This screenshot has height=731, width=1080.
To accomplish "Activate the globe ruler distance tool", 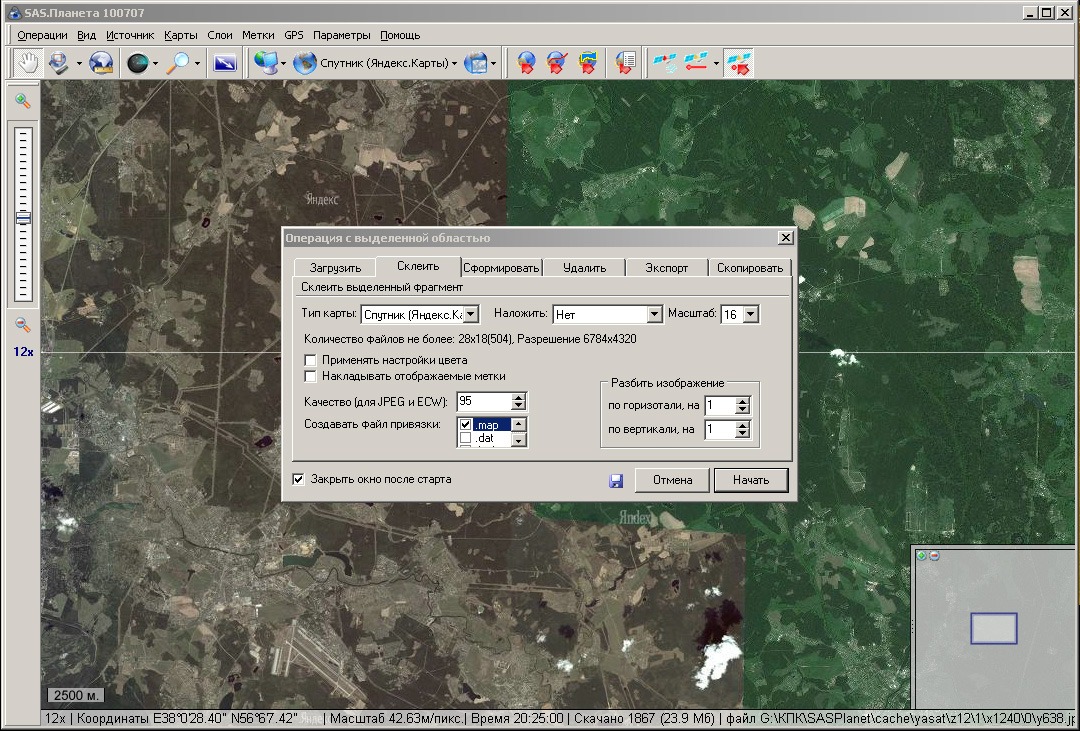I will [x=101, y=63].
